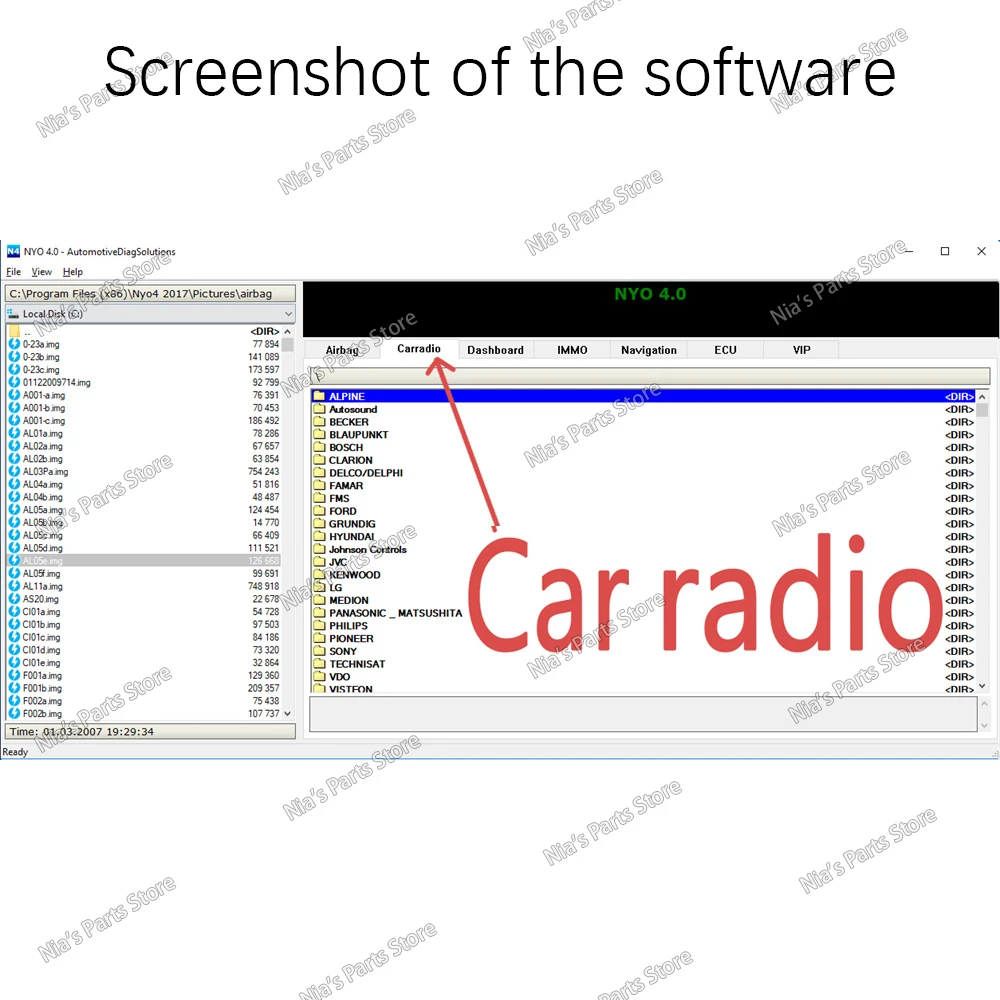The height and width of the screenshot is (1000, 1000).
Task: Switch to the Carradio tab
Action: (419, 348)
